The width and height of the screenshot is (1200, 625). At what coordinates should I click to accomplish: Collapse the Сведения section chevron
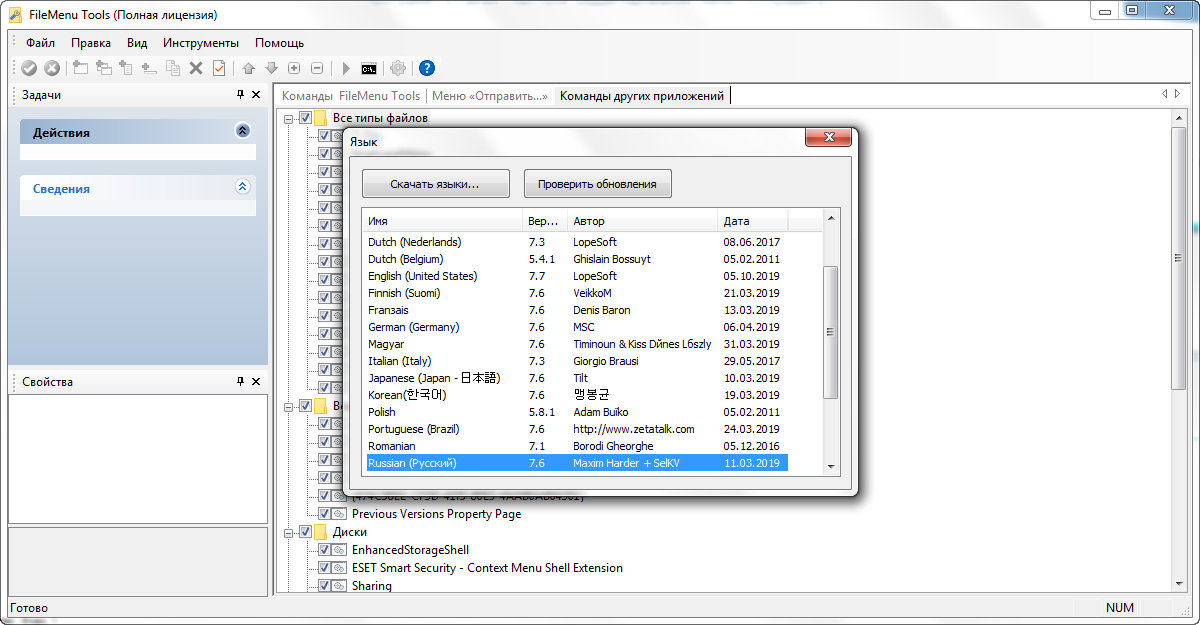pos(242,187)
